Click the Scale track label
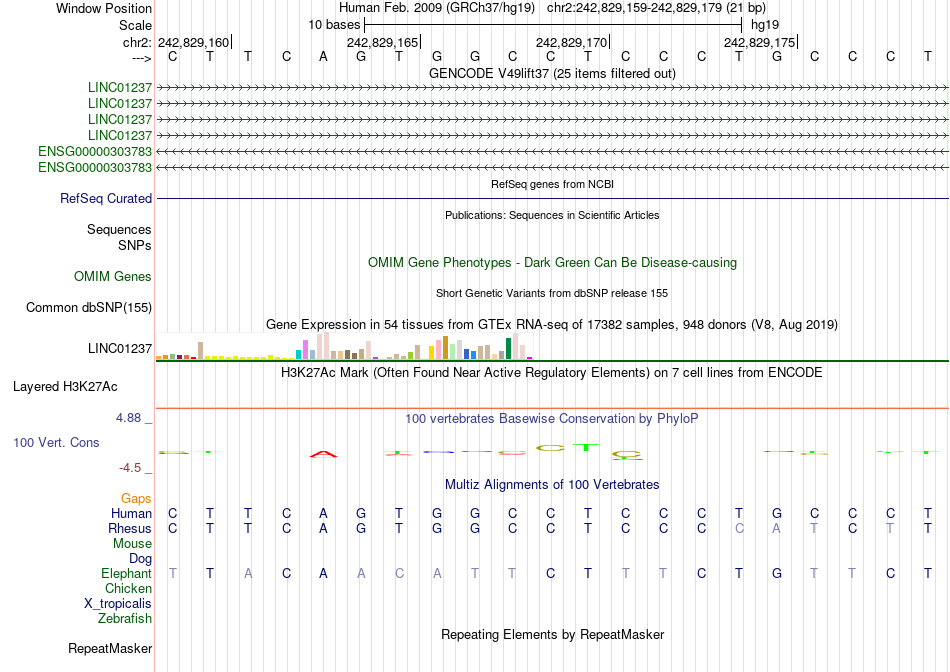Screen dimensions: 950x672 tap(135, 25)
